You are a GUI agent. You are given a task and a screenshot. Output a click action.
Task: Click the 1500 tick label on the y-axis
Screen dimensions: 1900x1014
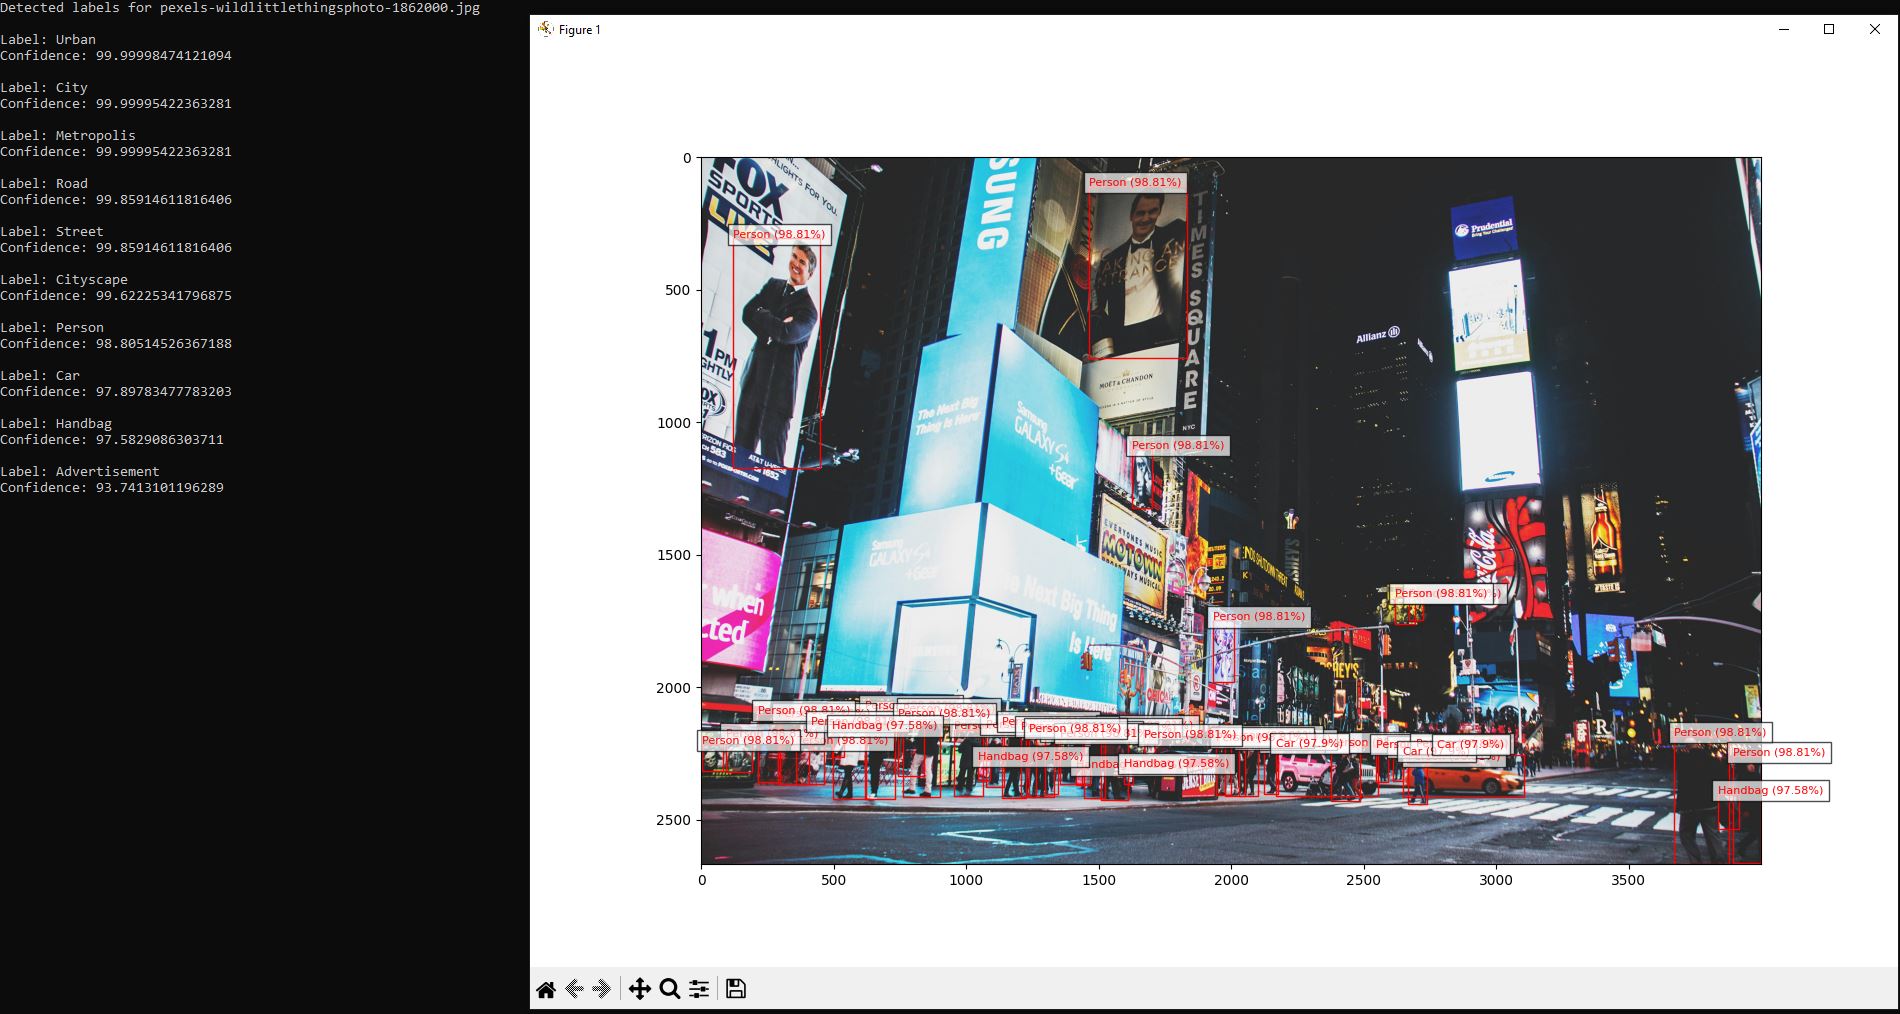(x=673, y=555)
